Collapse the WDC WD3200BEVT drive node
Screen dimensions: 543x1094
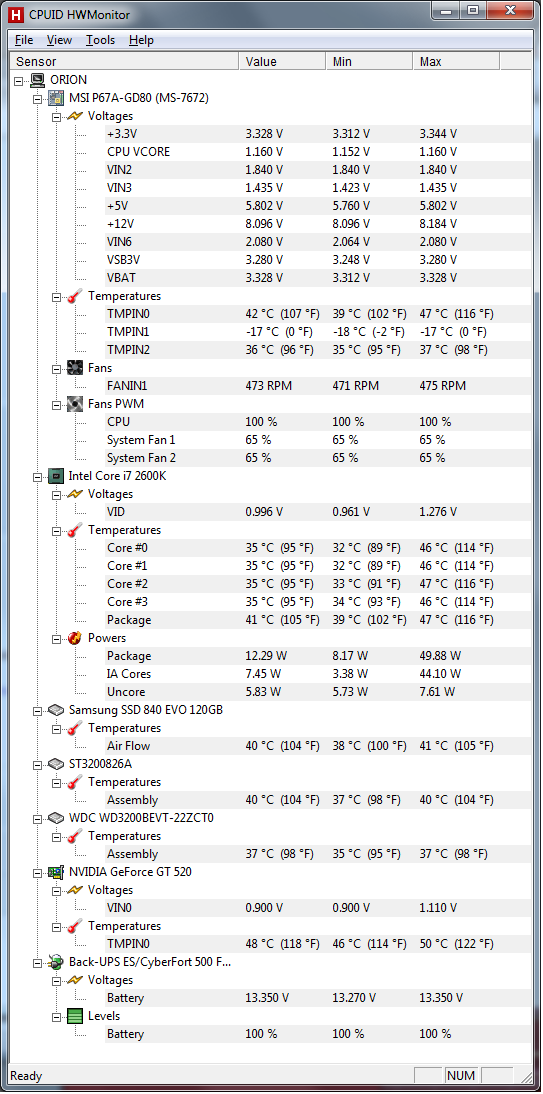[38, 818]
